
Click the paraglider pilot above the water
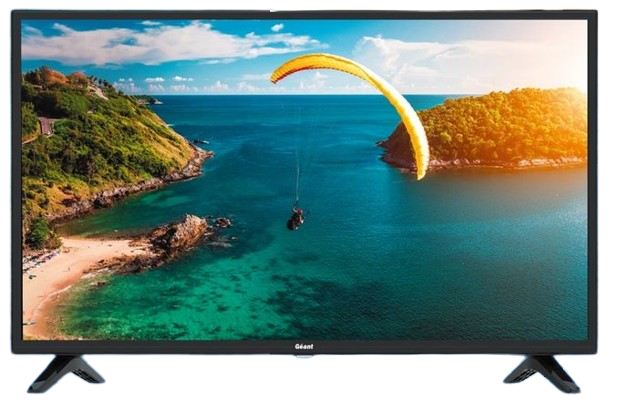pos(297,218)
